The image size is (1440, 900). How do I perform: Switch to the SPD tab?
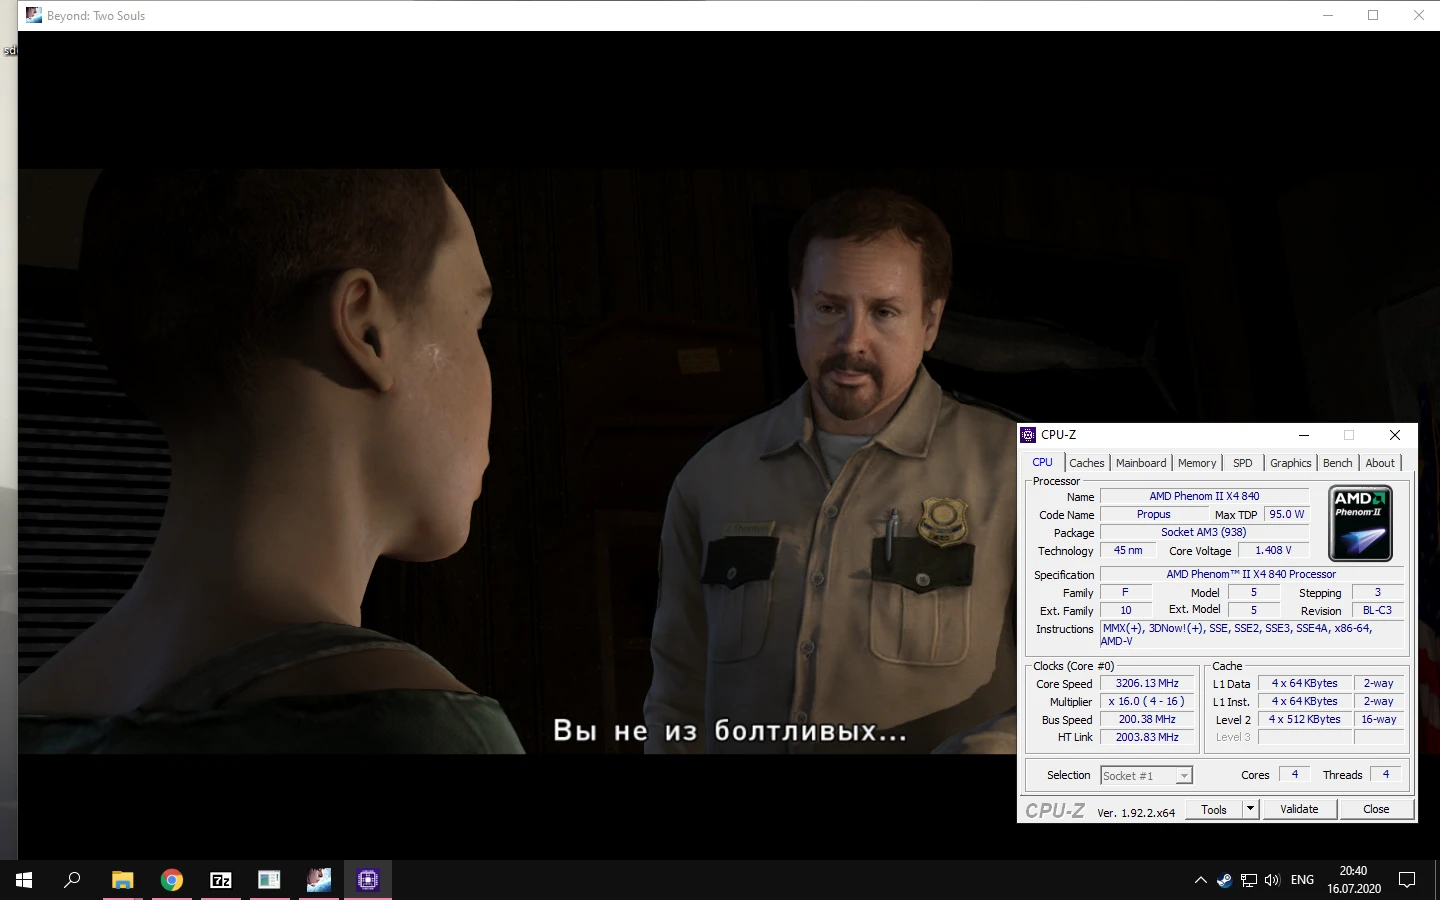coord(1243,462)
